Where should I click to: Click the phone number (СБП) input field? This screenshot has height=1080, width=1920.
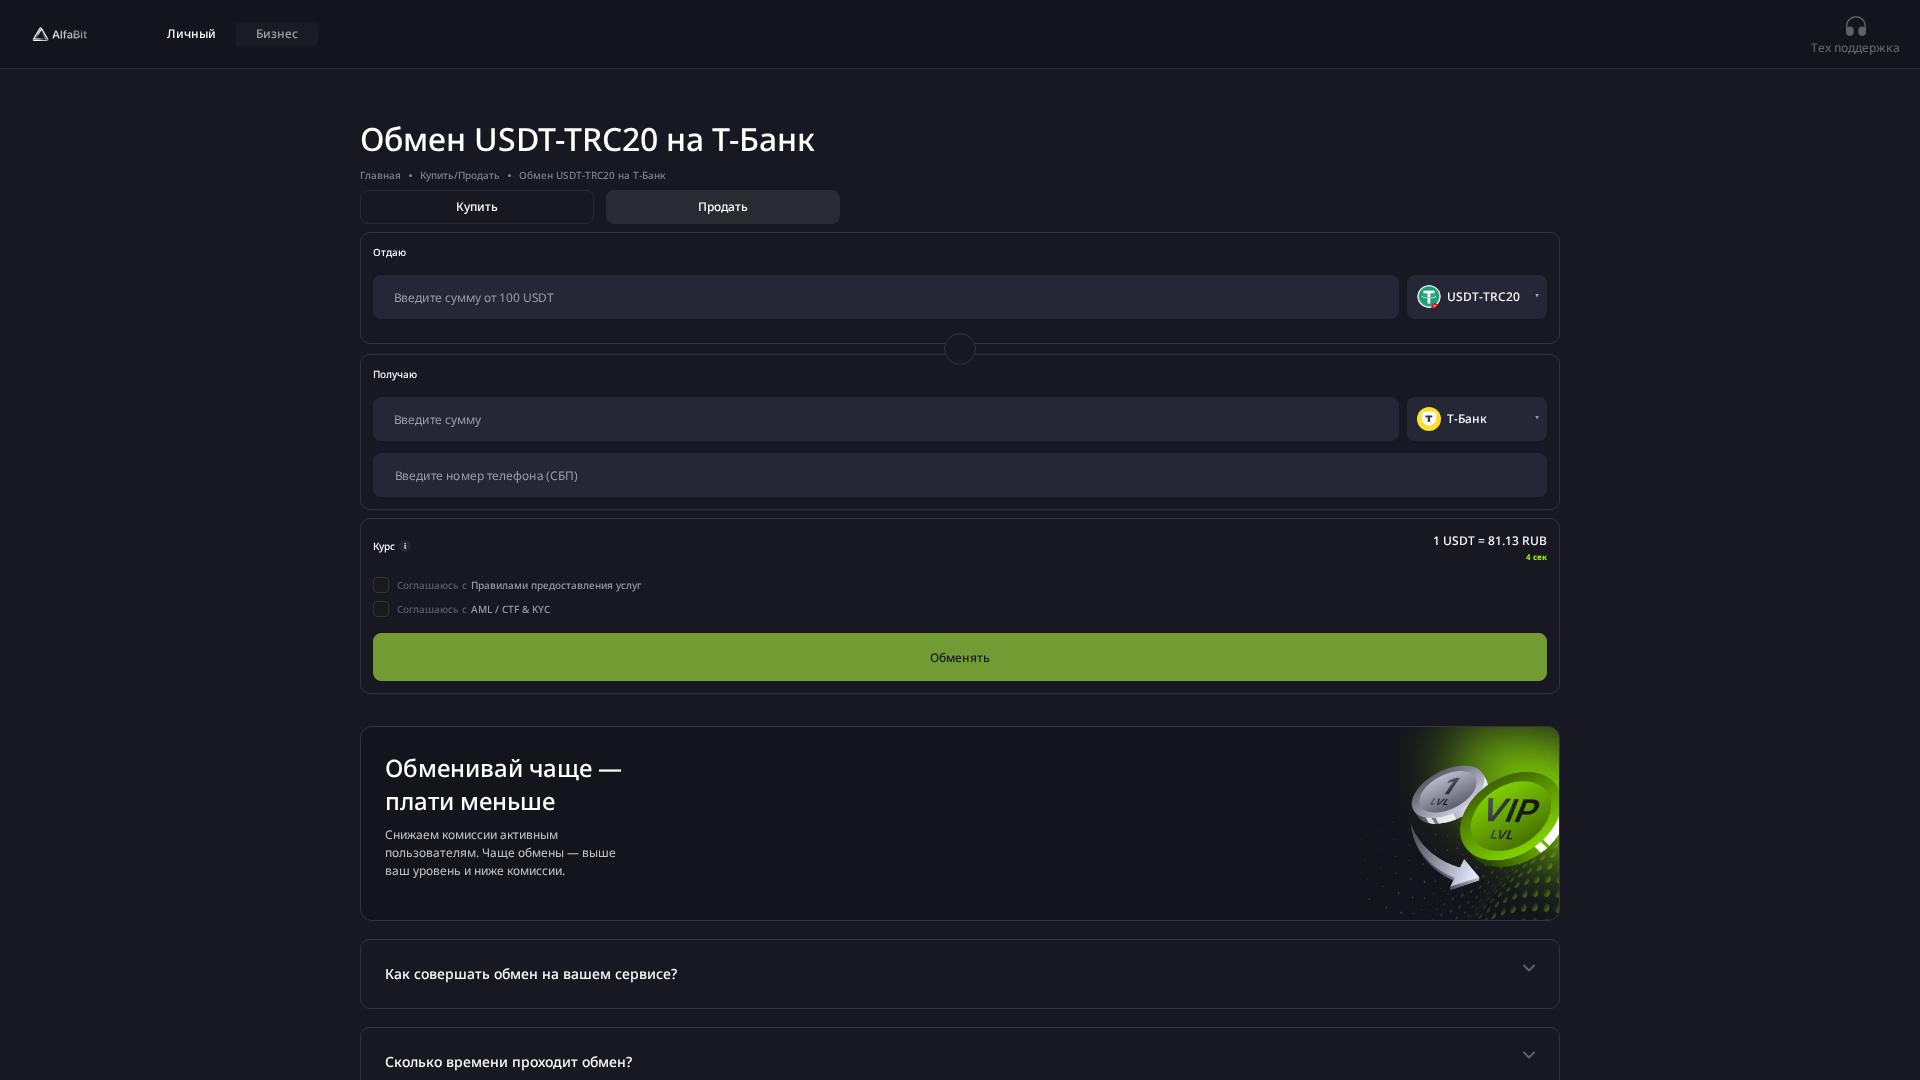(959, 475)
